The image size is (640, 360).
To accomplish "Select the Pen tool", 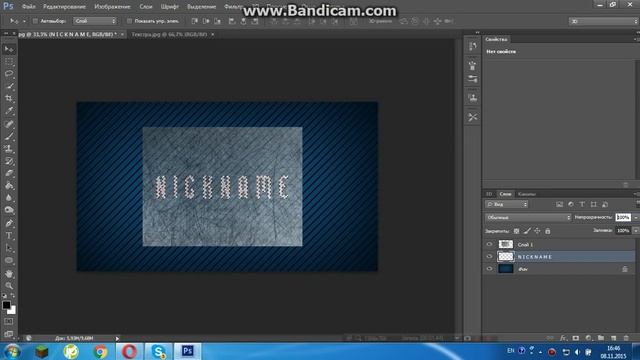I will (x=9, y=223).
